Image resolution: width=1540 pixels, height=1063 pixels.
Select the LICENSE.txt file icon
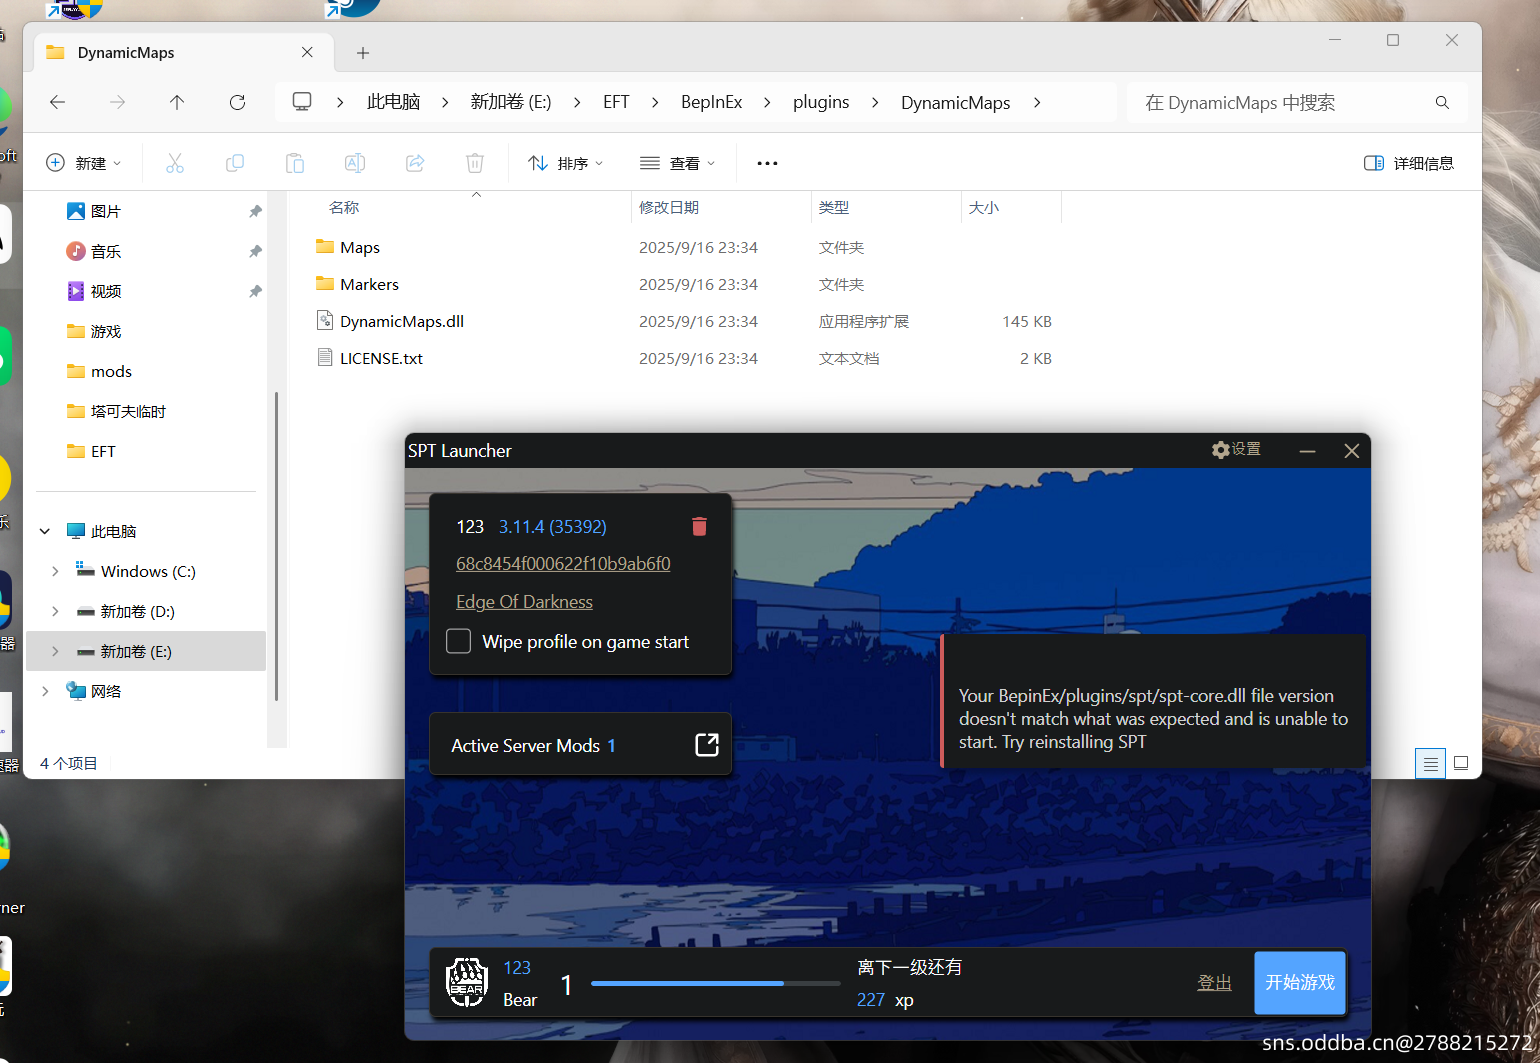click(x=325, y=357)
